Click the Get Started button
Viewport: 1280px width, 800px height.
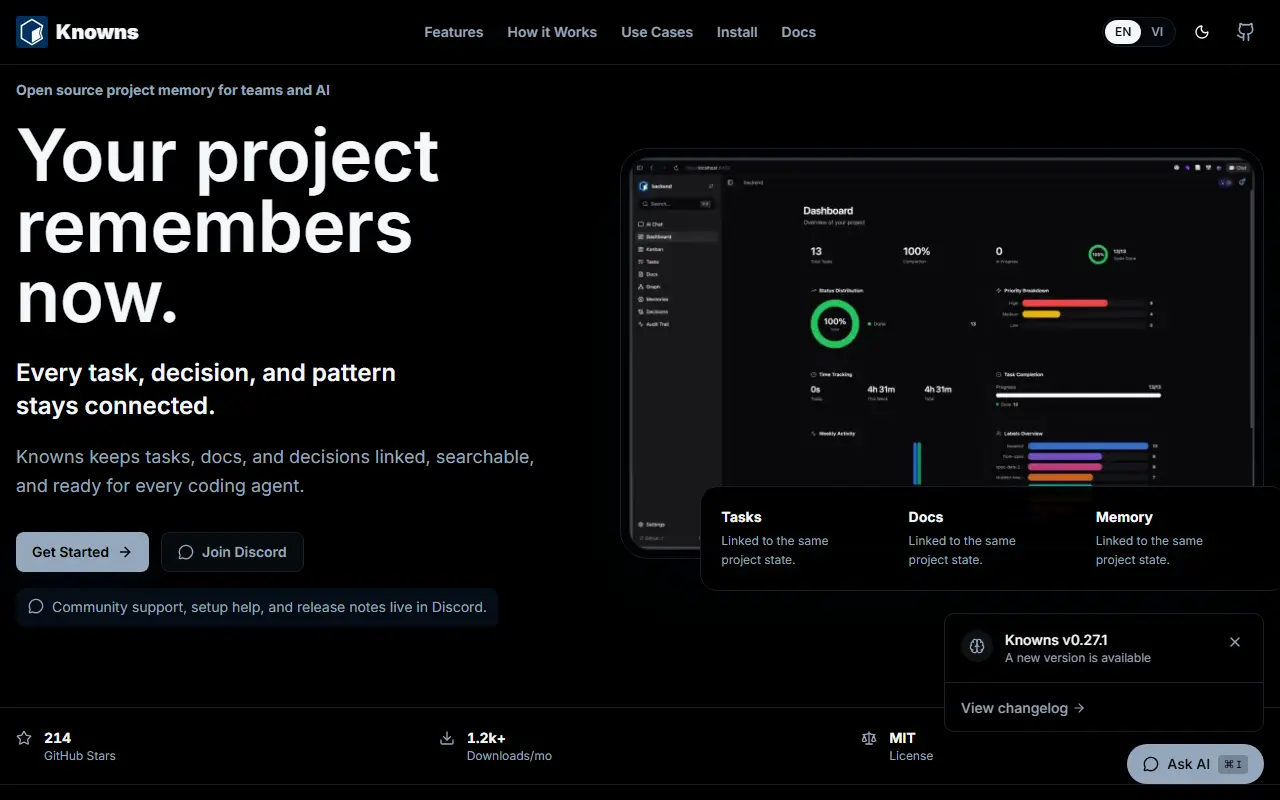point(82,552)
